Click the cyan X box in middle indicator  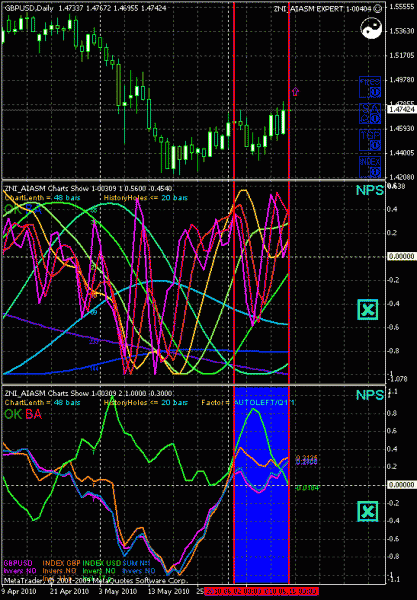pyautogui.click(x=368, y=310)
